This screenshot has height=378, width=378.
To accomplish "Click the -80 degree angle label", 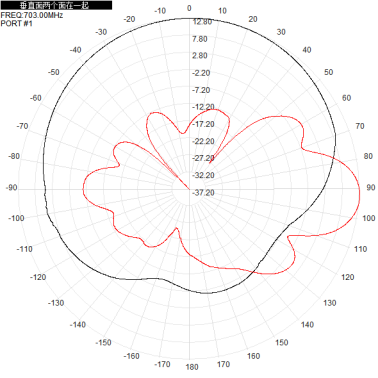I will click(14, 156).
